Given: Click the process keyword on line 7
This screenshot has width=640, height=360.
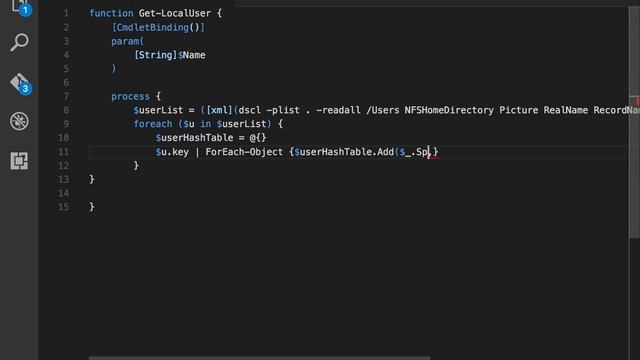Looking at the screenshot, I should click(x=130, y=96).
